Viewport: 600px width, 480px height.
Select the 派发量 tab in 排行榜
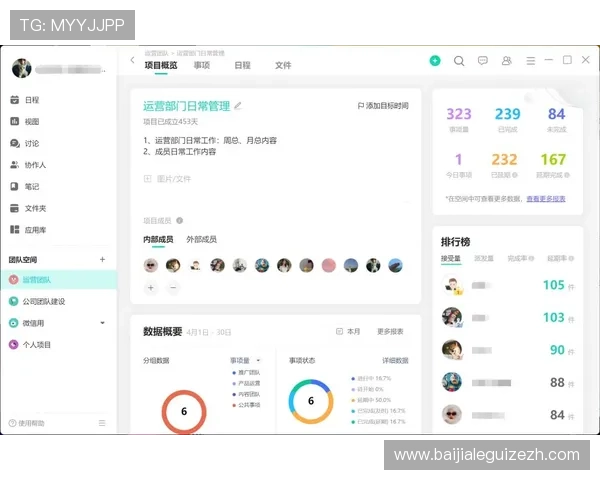[483, 258]
